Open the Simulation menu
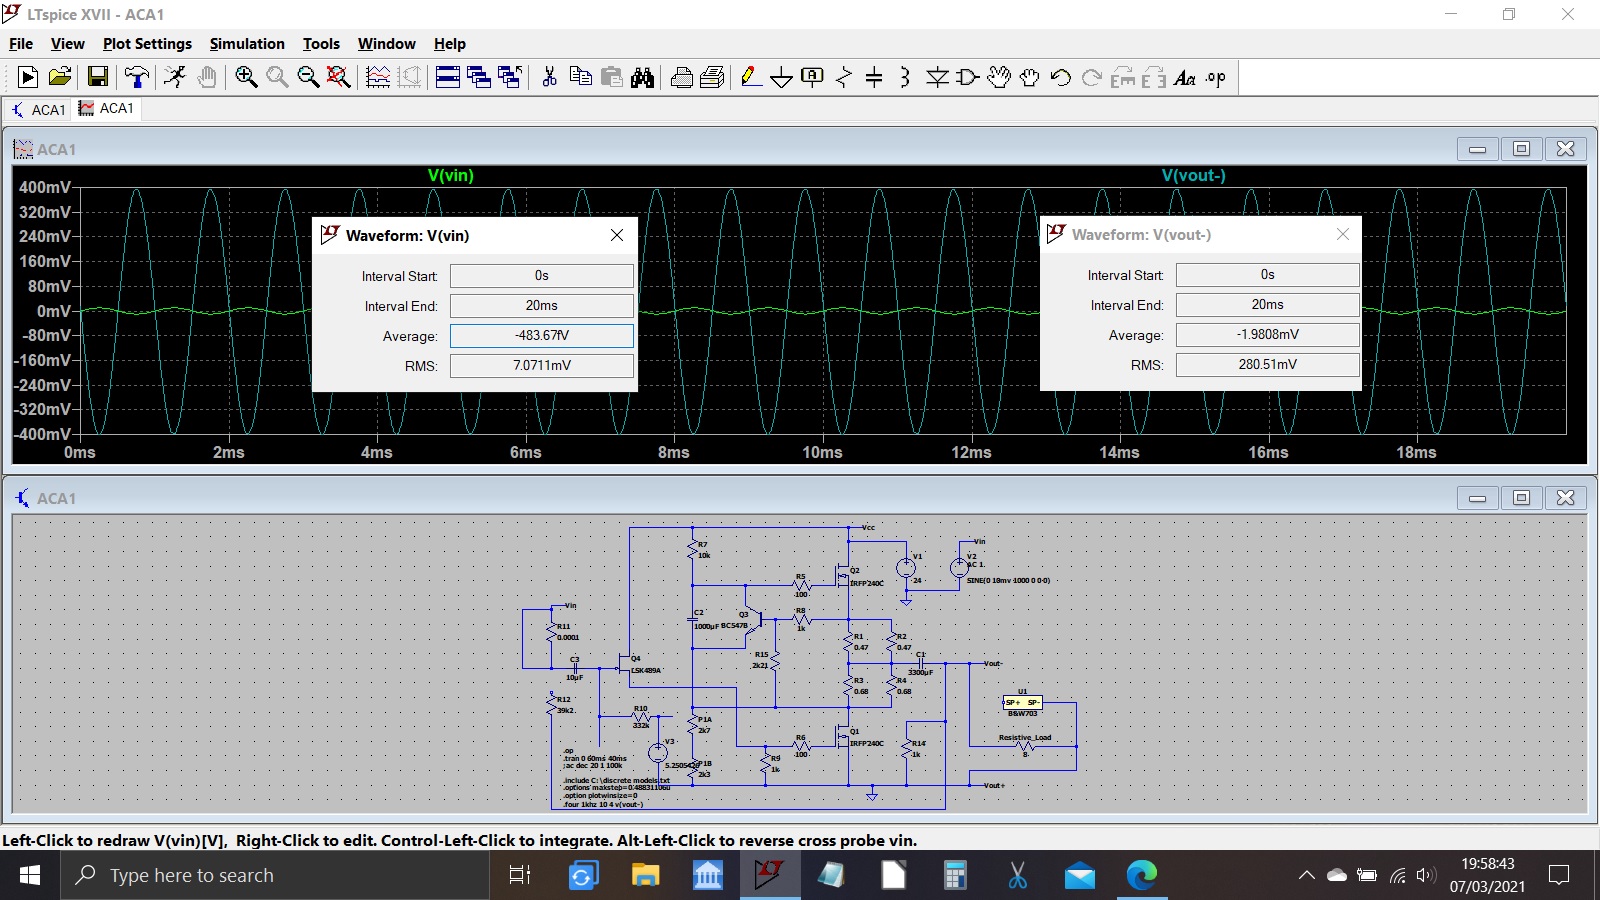This screenshot has width=1600, height=900. click(x=247, y=44)
